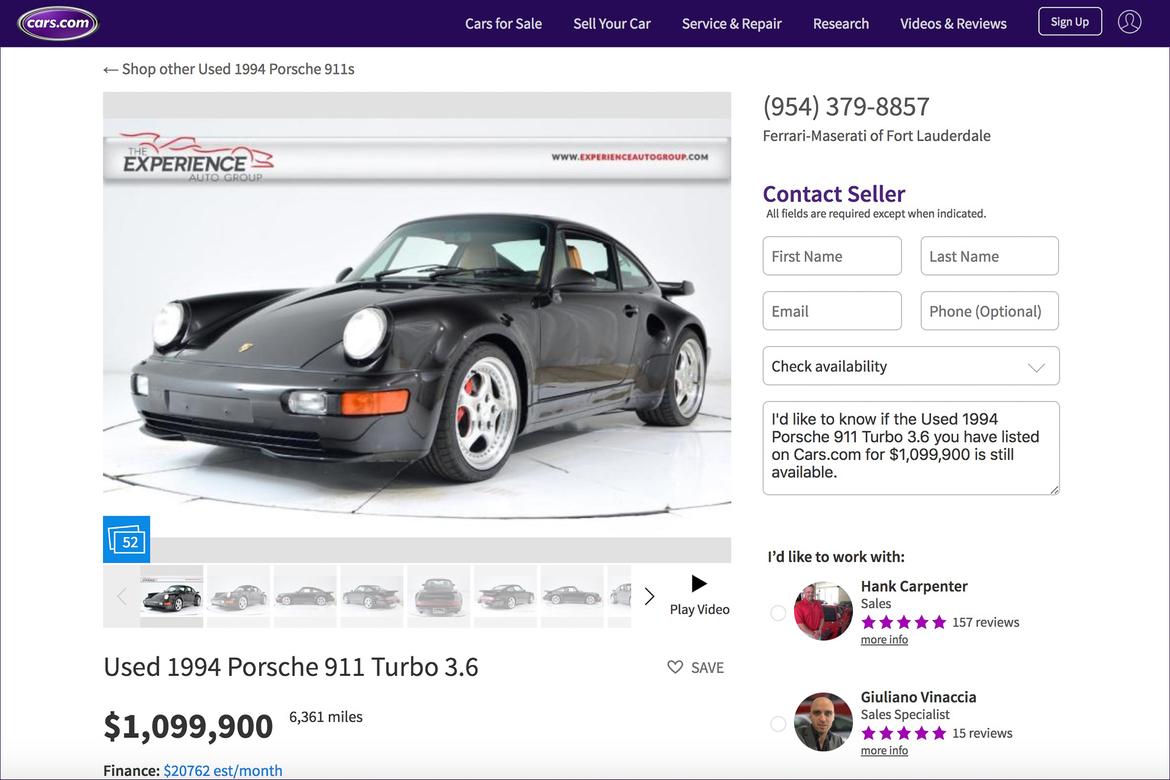
Task: Open Research menu
Action: [x=841, y=23]
